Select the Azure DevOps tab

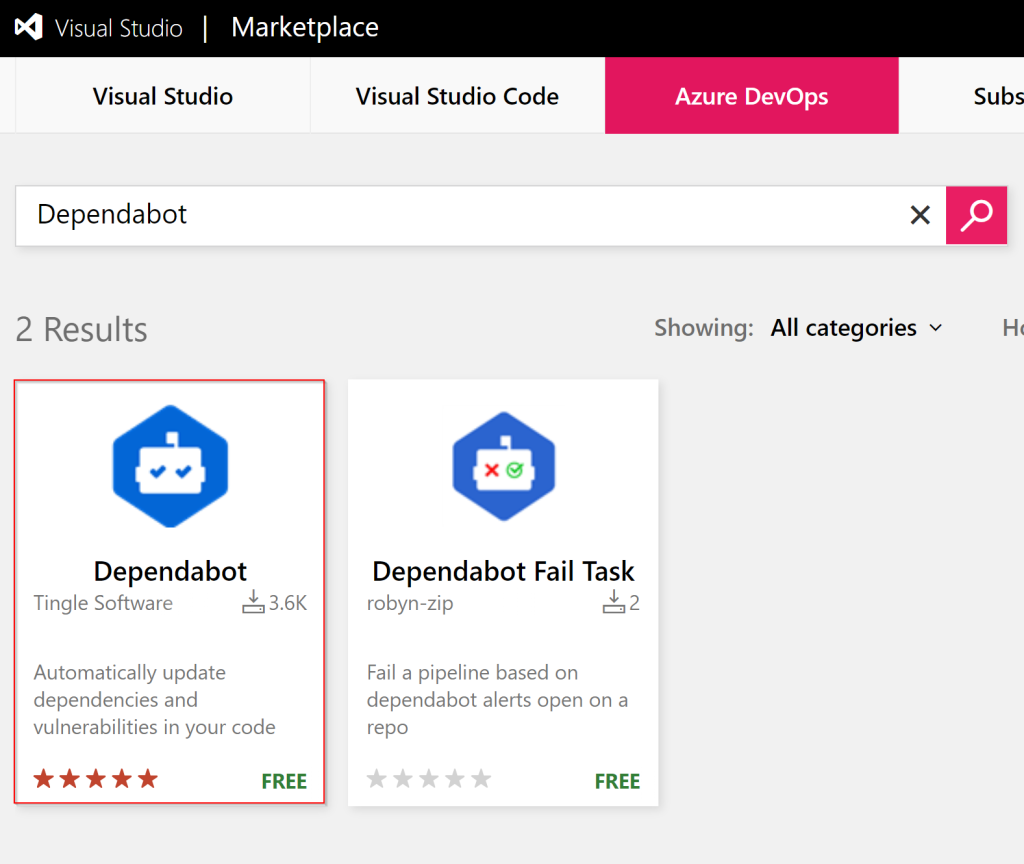pyautogui.click(x=751, y=96)
